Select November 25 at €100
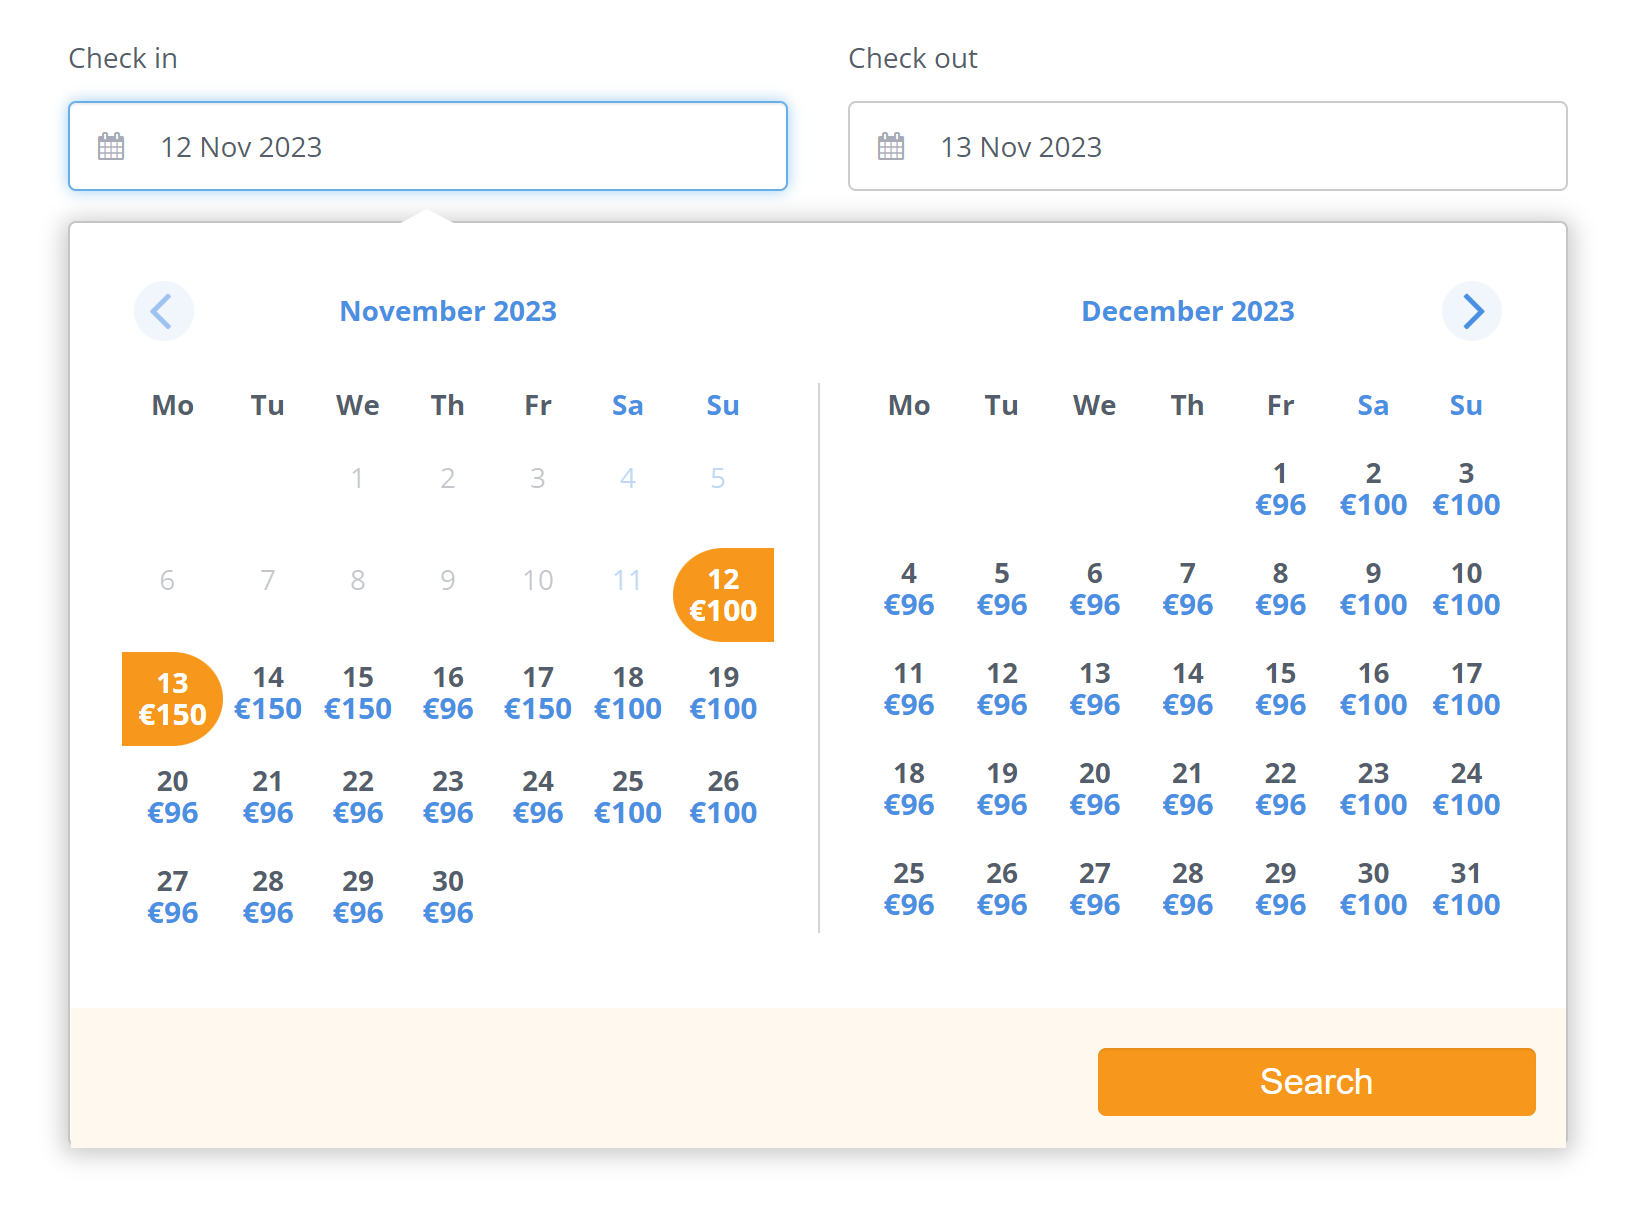1649x1210 pixels. point(628,797)
